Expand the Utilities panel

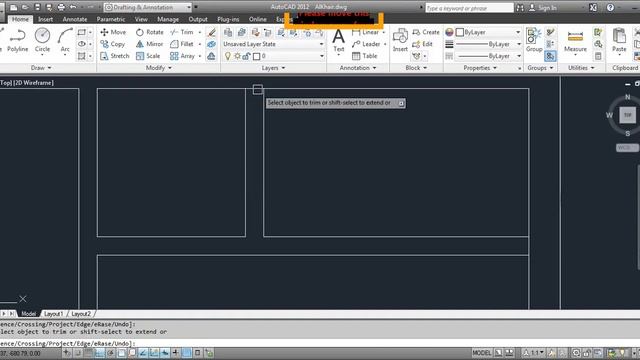click(x=581, y=68)
